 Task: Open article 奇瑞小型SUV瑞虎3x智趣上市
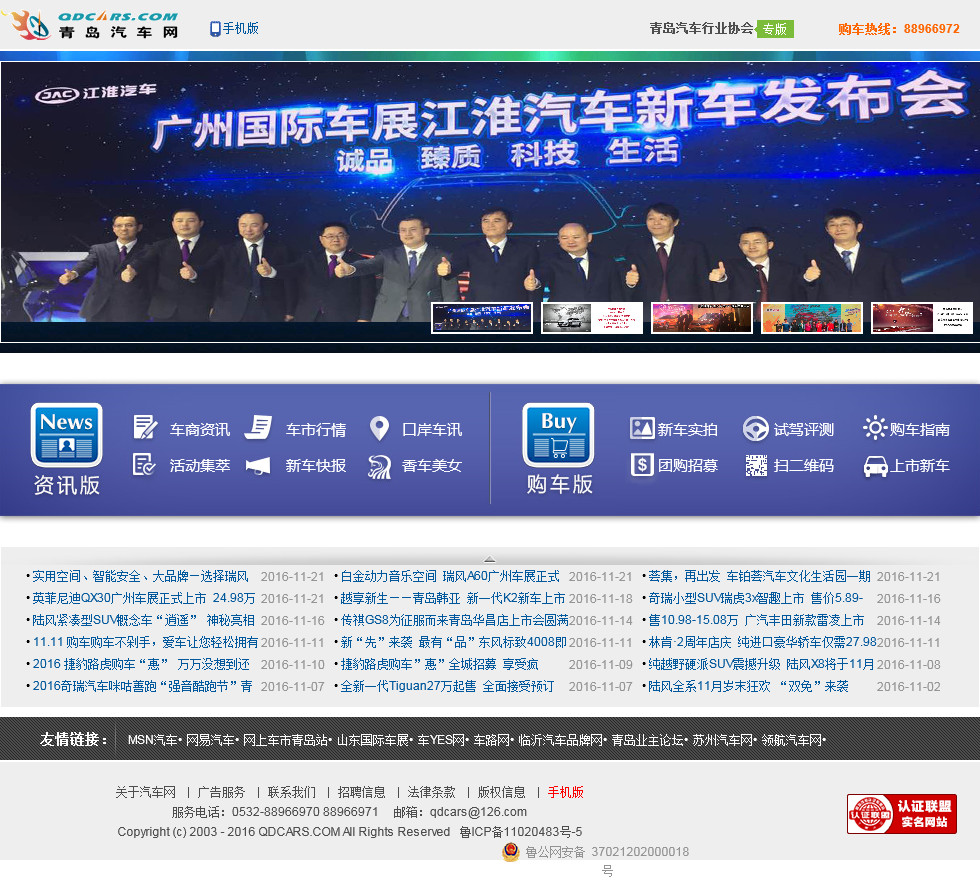point(755,598)
